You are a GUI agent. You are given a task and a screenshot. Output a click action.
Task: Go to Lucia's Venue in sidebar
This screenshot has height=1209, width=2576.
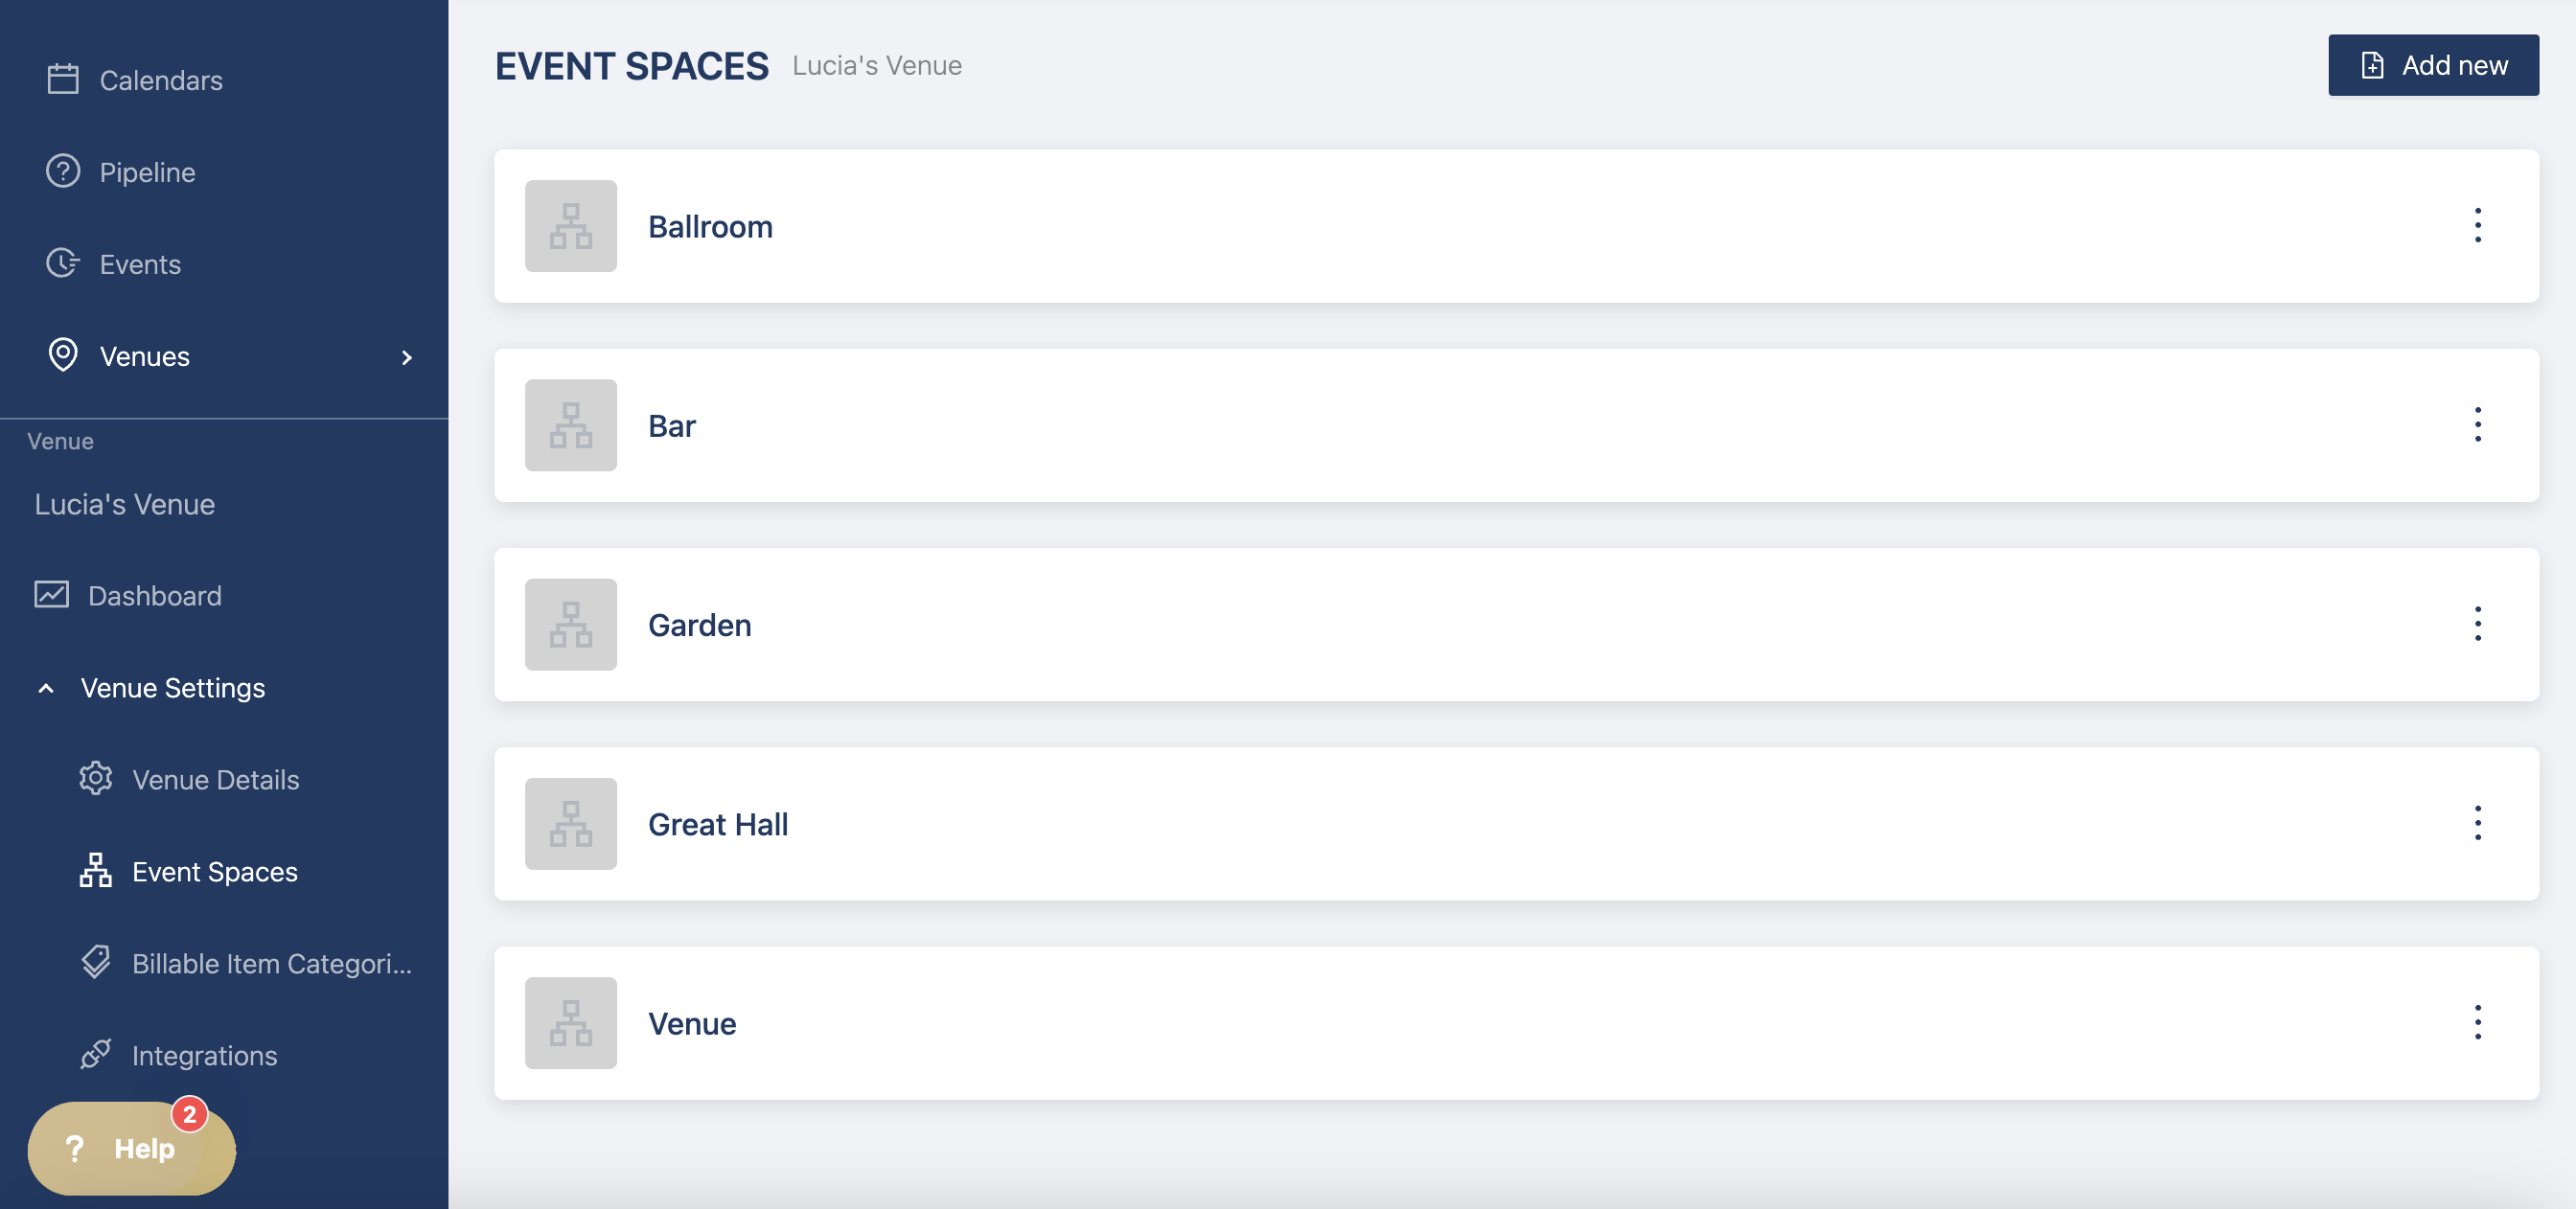[x=125, y=504]
